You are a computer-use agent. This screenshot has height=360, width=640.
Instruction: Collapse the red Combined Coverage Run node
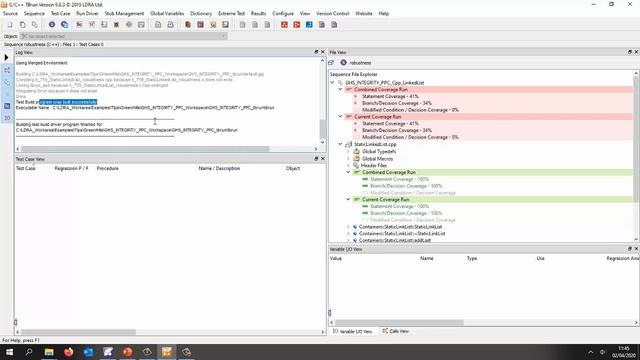[x=340, y=89]
